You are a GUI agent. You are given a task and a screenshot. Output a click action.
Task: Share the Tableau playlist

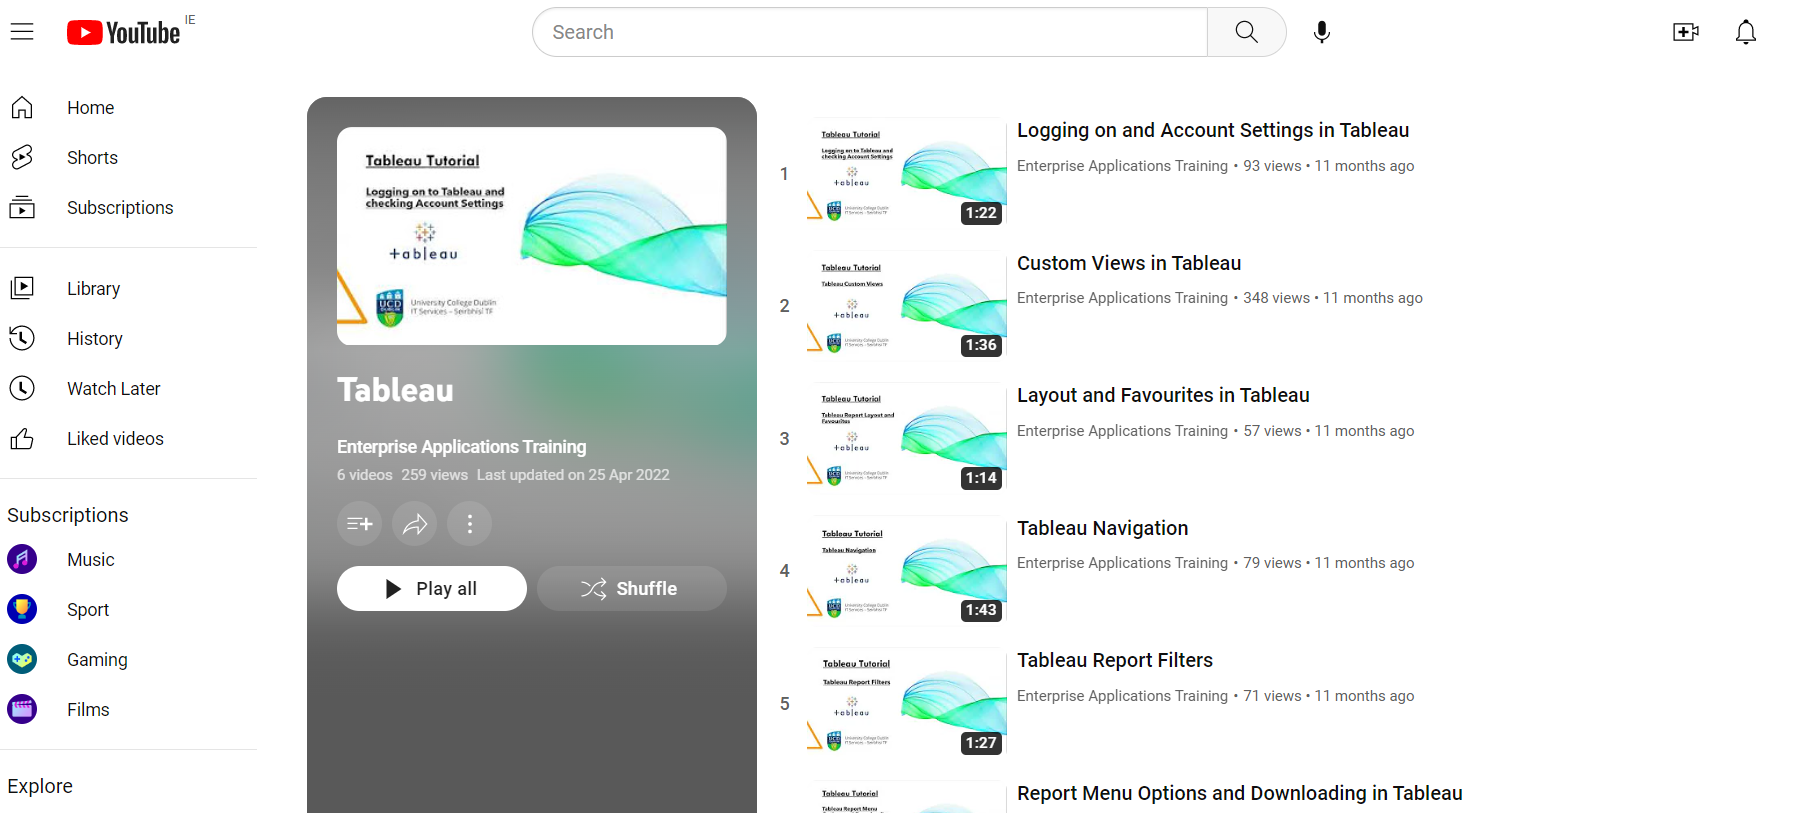pos(414,523)
